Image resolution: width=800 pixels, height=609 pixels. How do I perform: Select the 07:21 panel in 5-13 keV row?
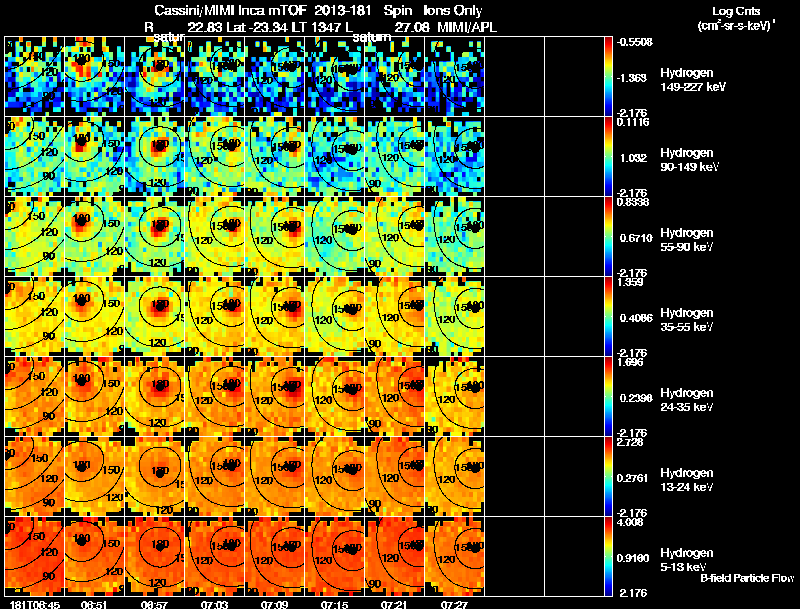point(395,556)
